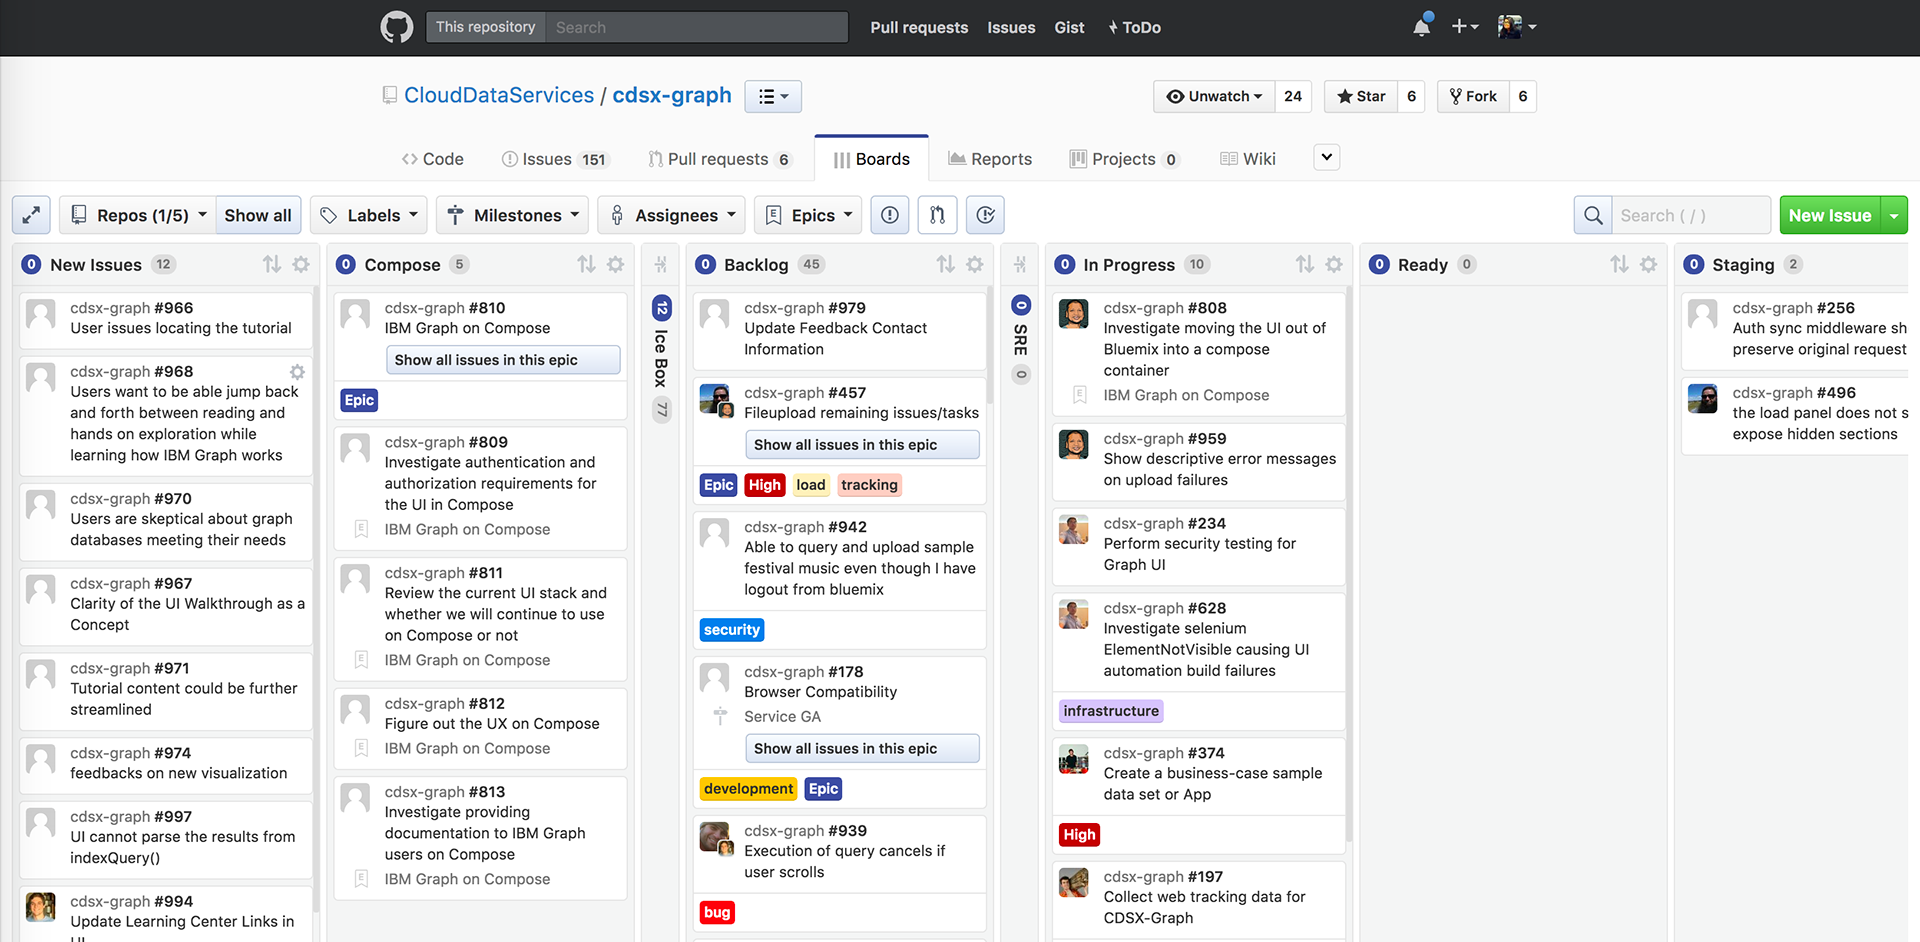Open issue #979 Update Feedback Contact card
This screenshot has height=942, width=1920.
pyautogui.click(x=840, y=330)
